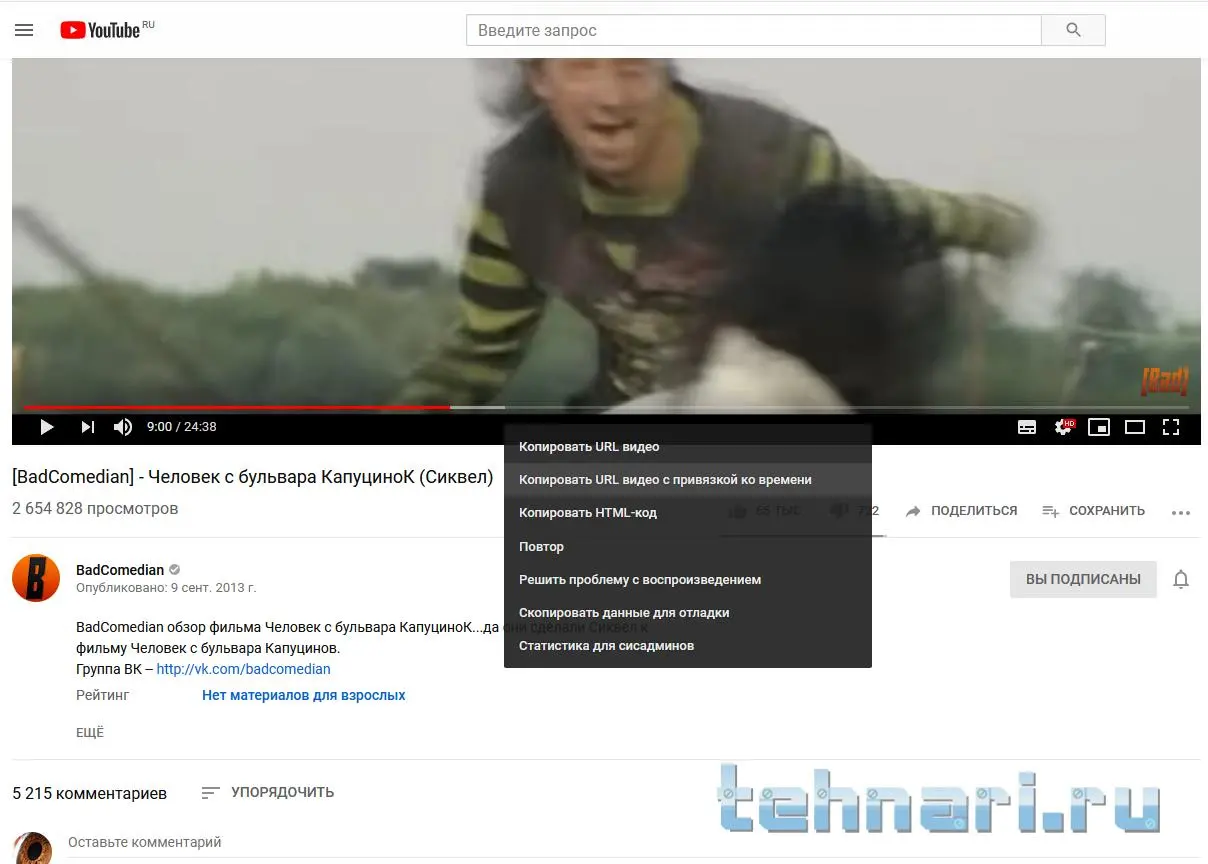The width and height of the screenshot is (1208, 864).
Task: Enter full screen mode
Action: [1171, 427]
